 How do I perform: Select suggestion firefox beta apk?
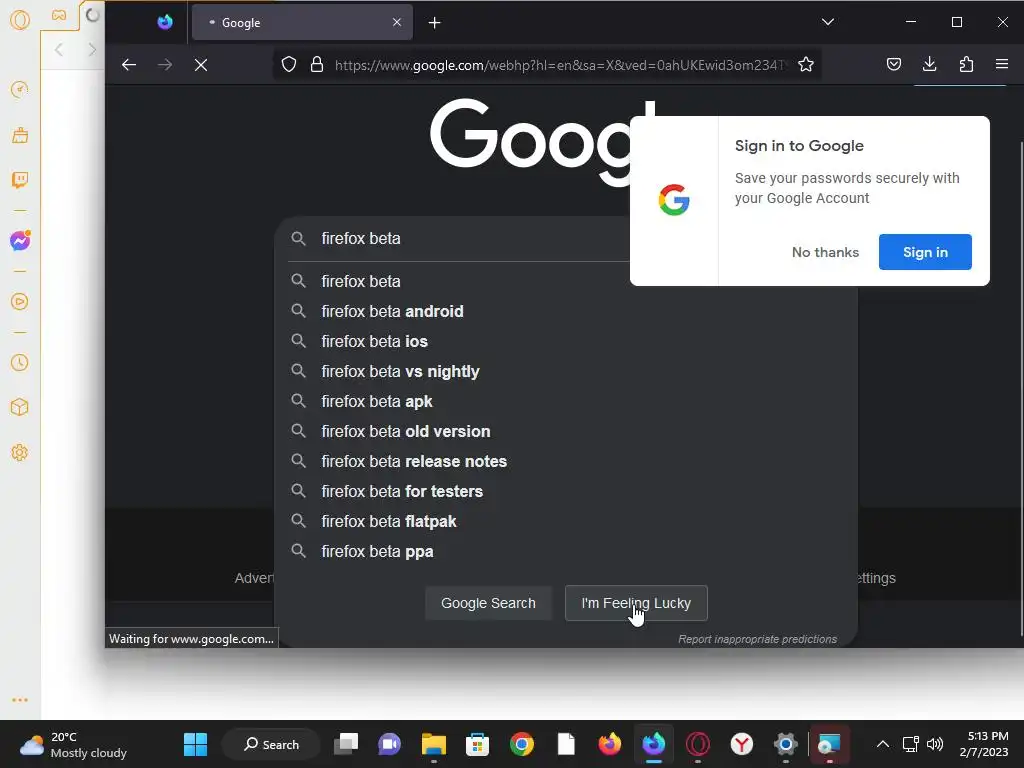point(566,402)
